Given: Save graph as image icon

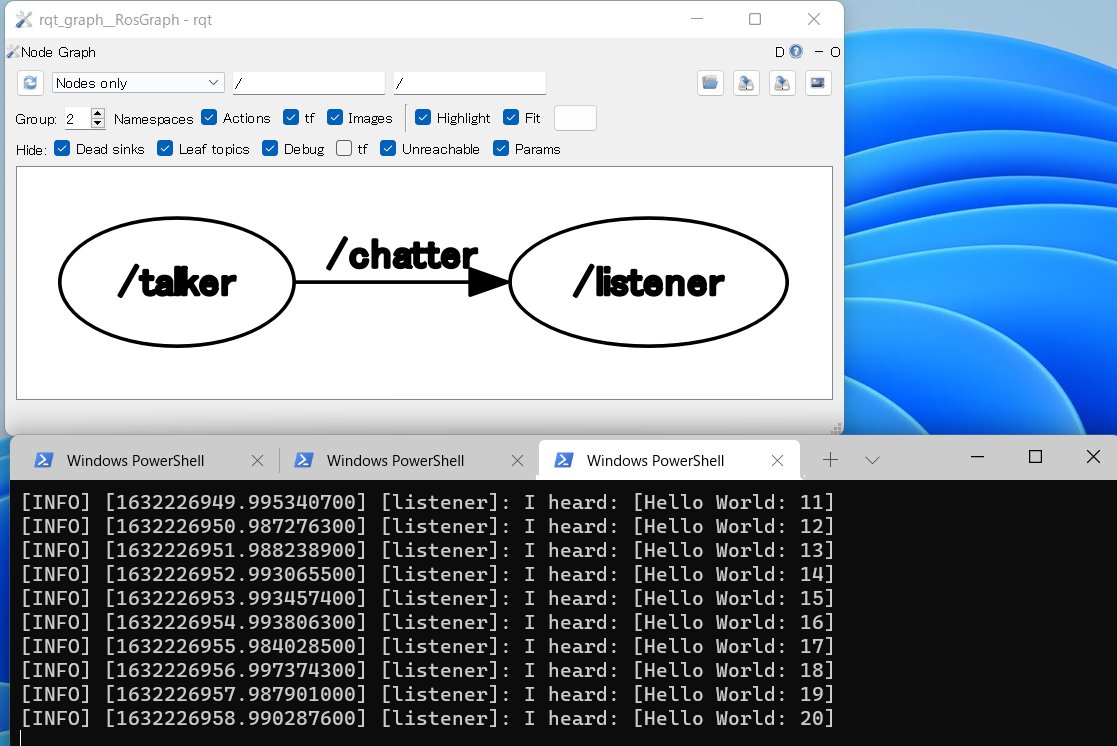Looking at the screenshot, I should tap(818, 83).
